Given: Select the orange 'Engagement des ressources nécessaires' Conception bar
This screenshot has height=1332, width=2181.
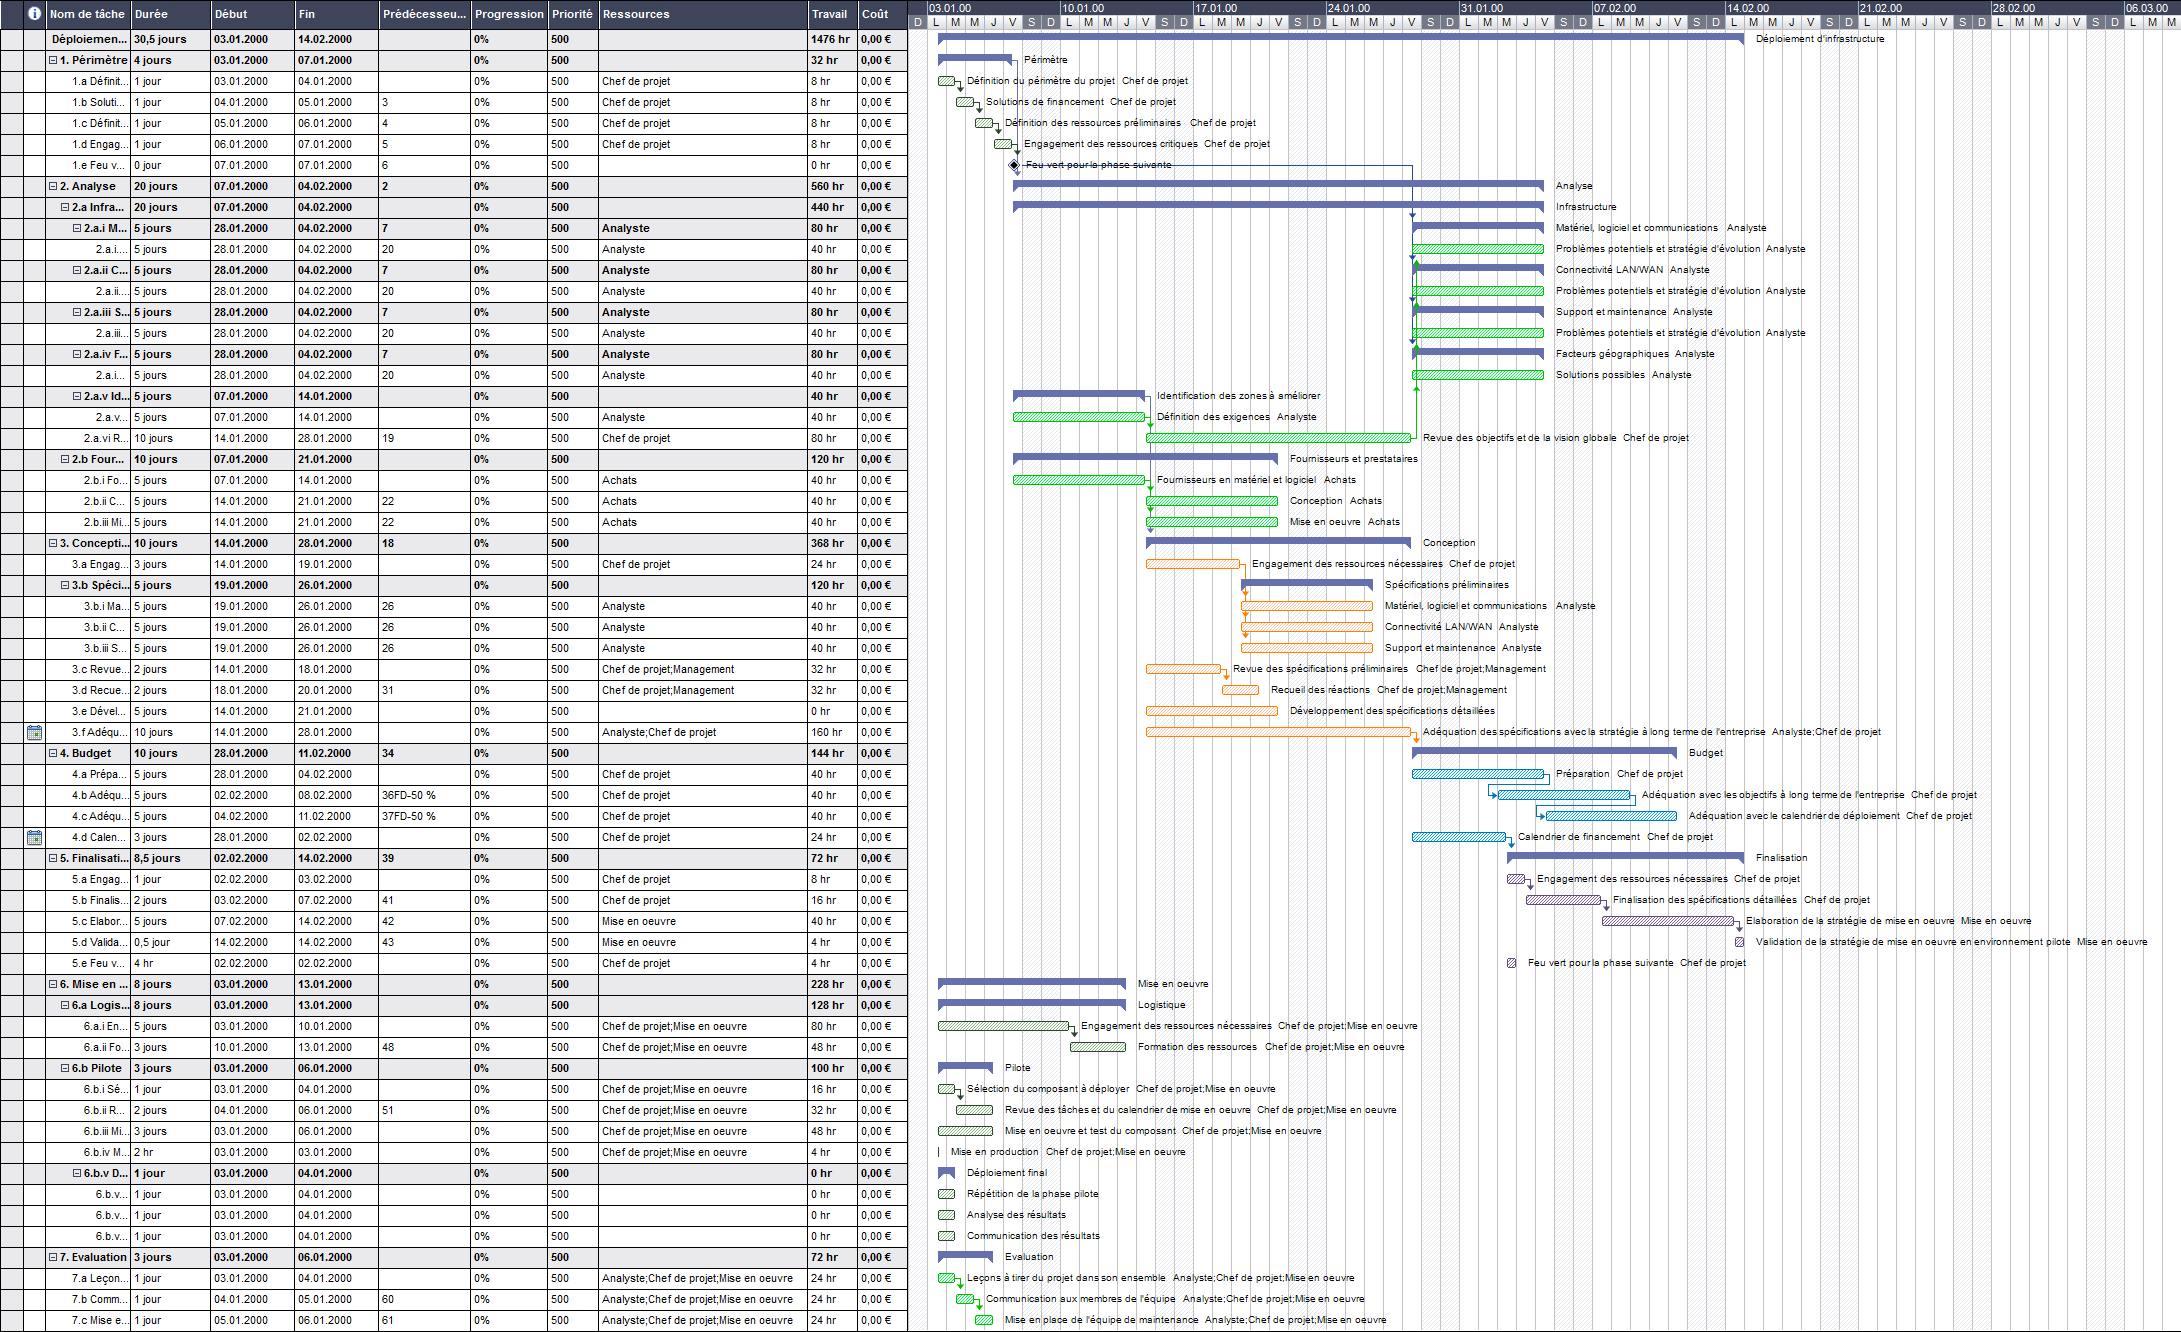Looking at the screenshot, I should coord(1193,564).
